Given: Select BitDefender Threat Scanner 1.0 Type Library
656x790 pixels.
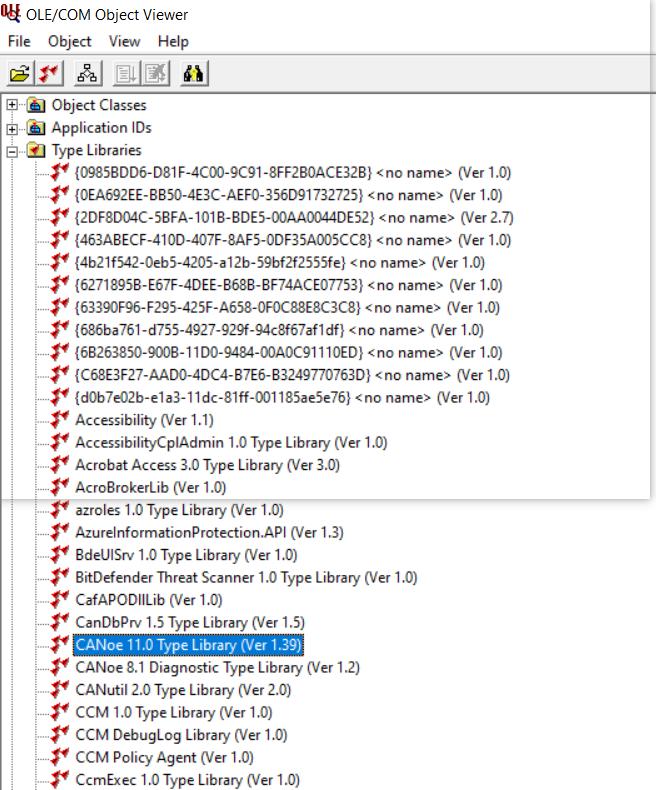Looking at the screenshot, I should click(x=246, y=577).
